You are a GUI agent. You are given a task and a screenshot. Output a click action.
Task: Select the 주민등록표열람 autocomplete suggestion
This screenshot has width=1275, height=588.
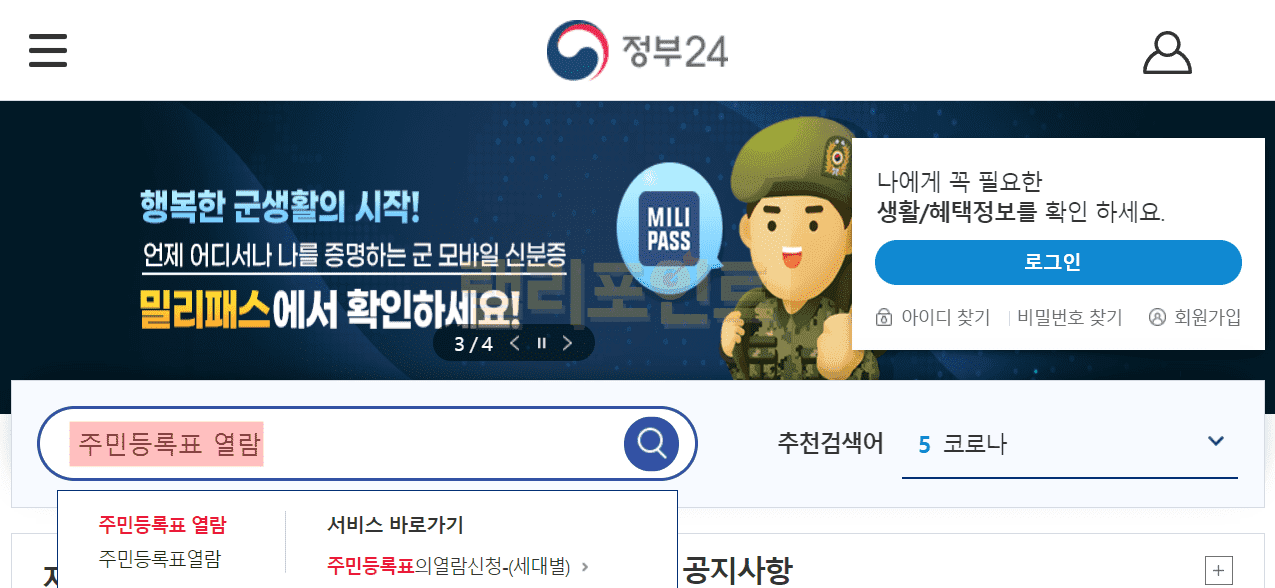tap(160, 559)
